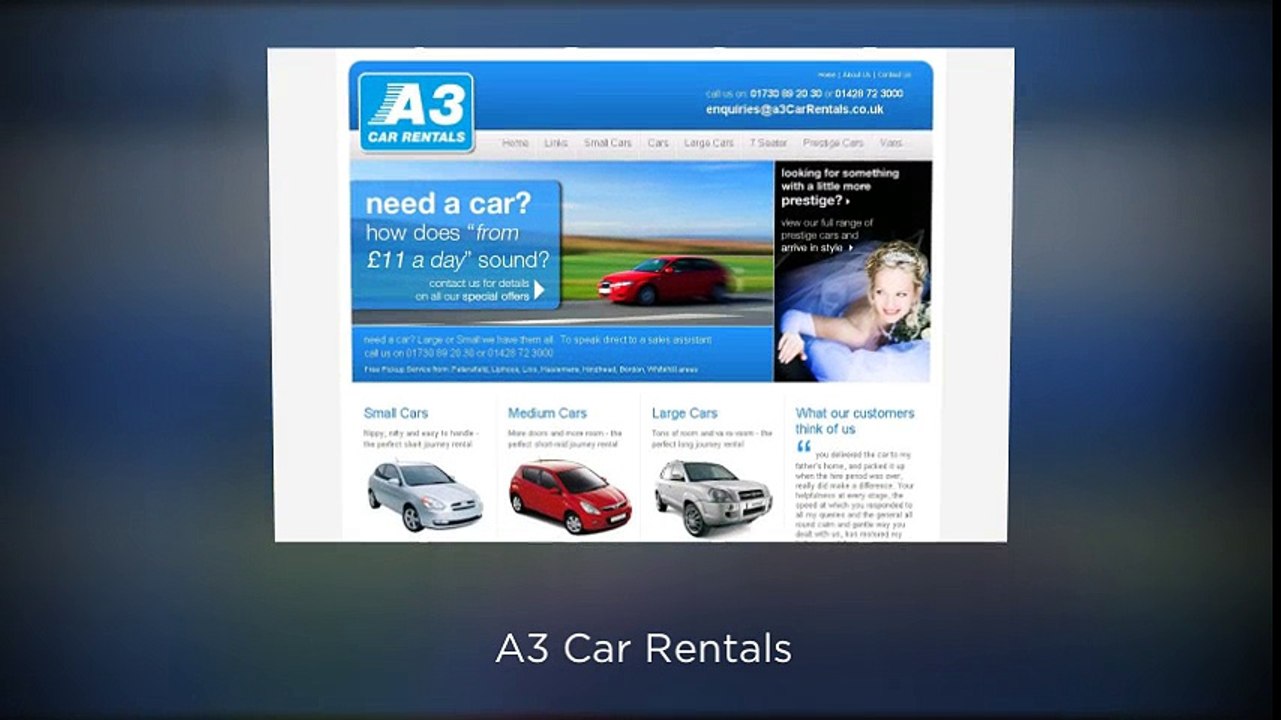1281x720 pixels.
Task: Open the Home tab in navigation bar
Action: 515,143
